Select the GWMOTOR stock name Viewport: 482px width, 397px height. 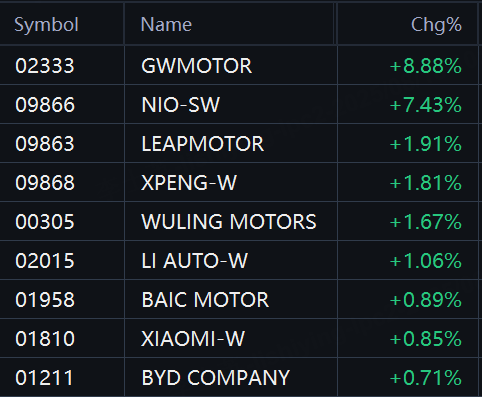[x=197, y=66]
